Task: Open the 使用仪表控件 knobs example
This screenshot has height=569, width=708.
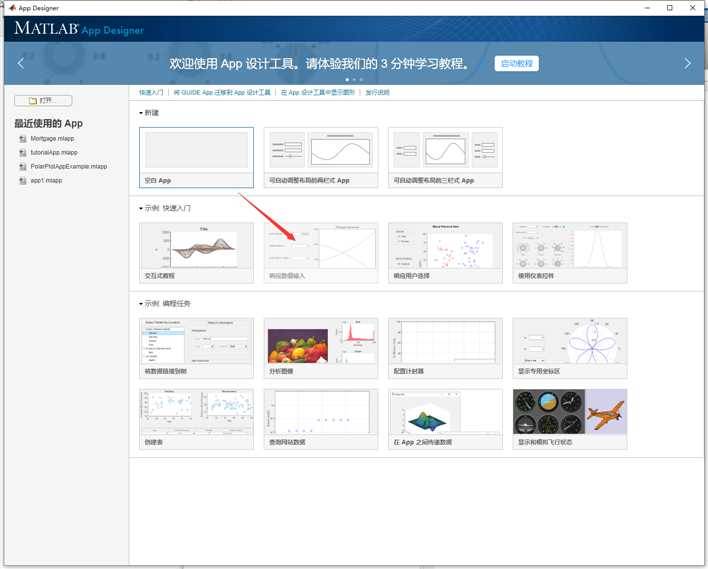Action: pyautogui.click(x=570, y=253)
